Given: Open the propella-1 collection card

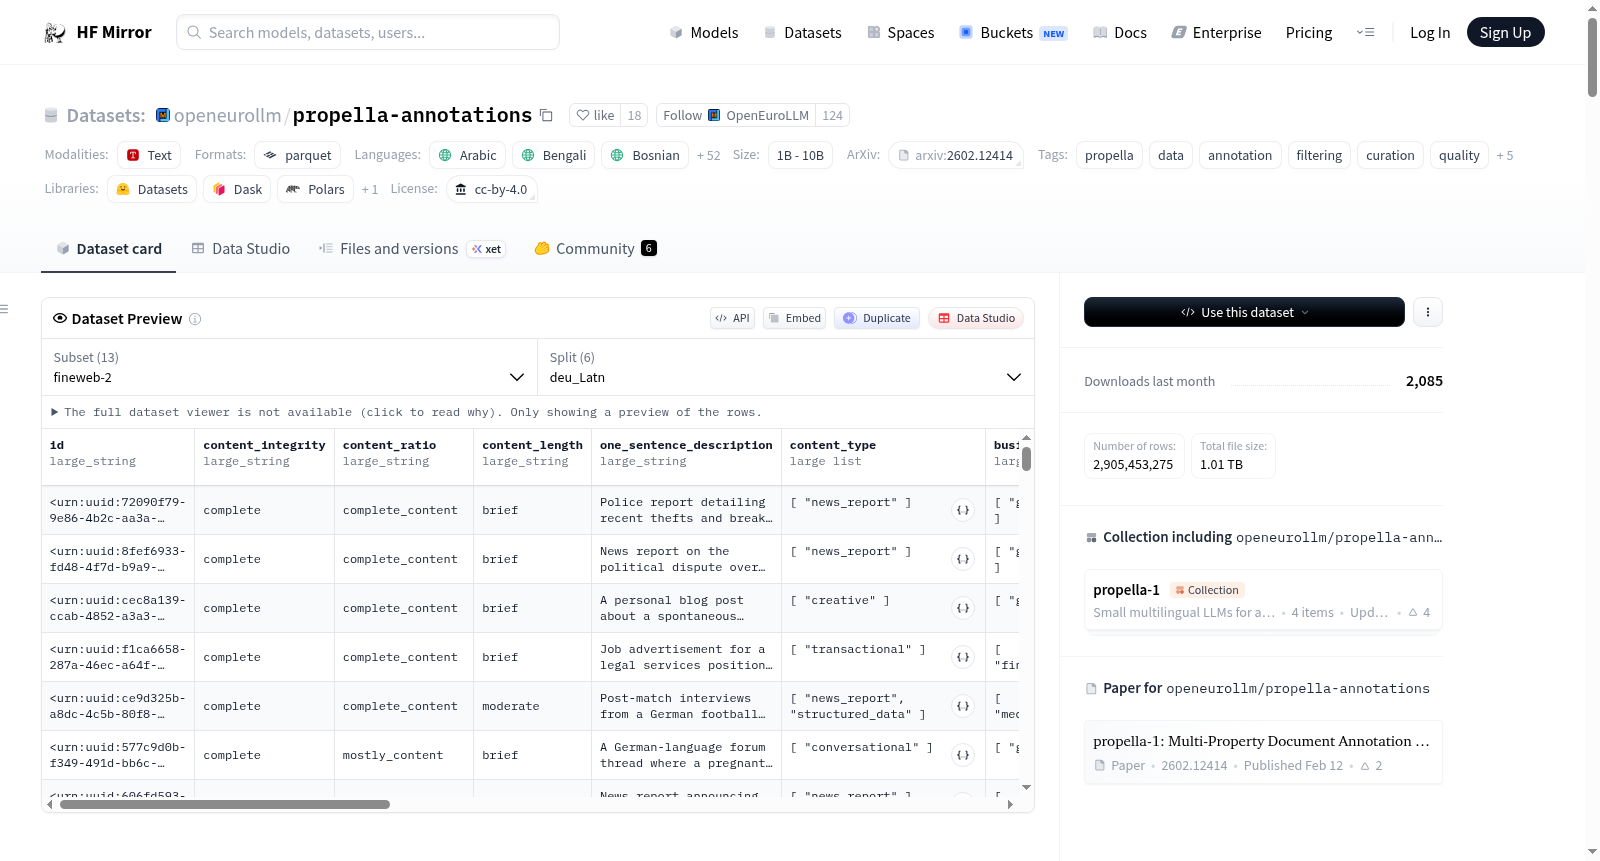Looking at the screenshot, I should 1263,600.
